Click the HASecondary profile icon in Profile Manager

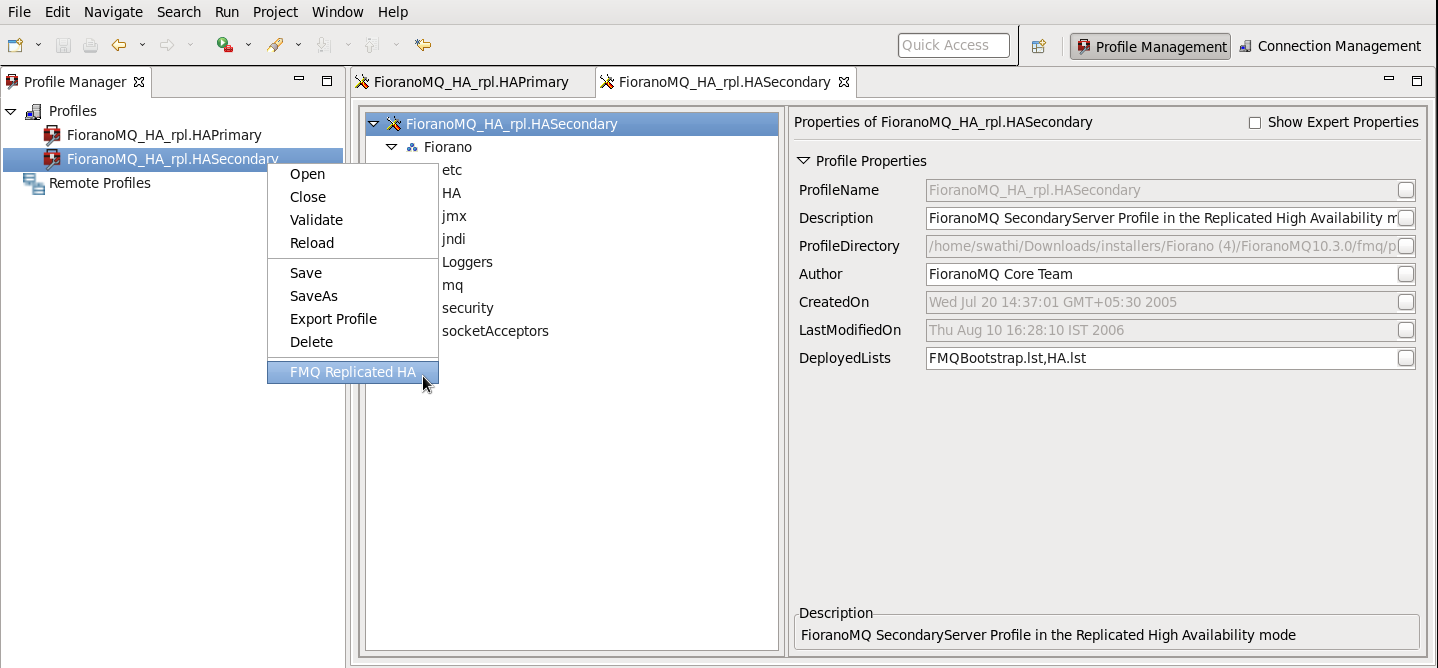(x=52, y=159)
